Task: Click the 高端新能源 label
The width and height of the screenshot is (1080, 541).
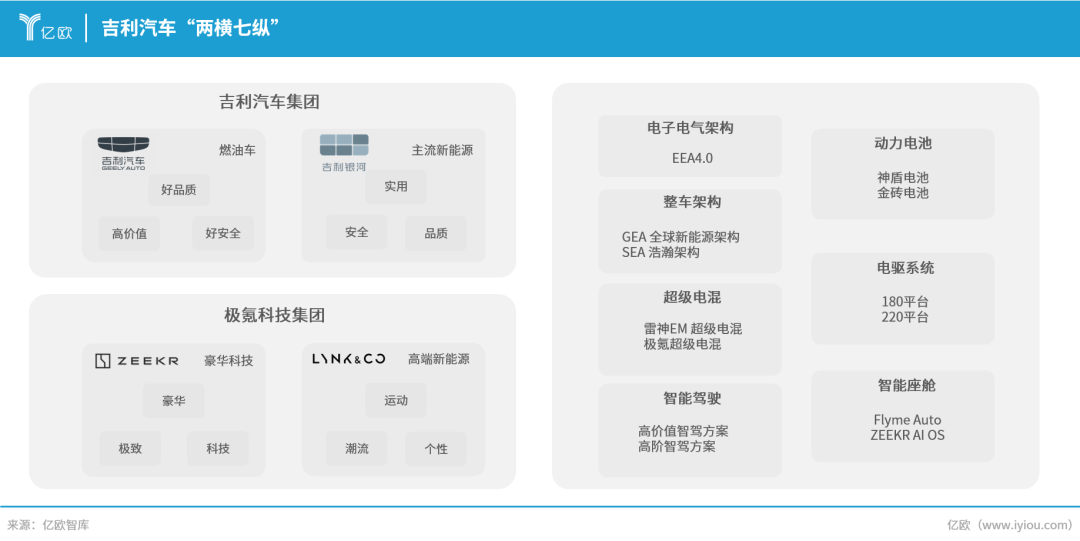Action: 439,359
